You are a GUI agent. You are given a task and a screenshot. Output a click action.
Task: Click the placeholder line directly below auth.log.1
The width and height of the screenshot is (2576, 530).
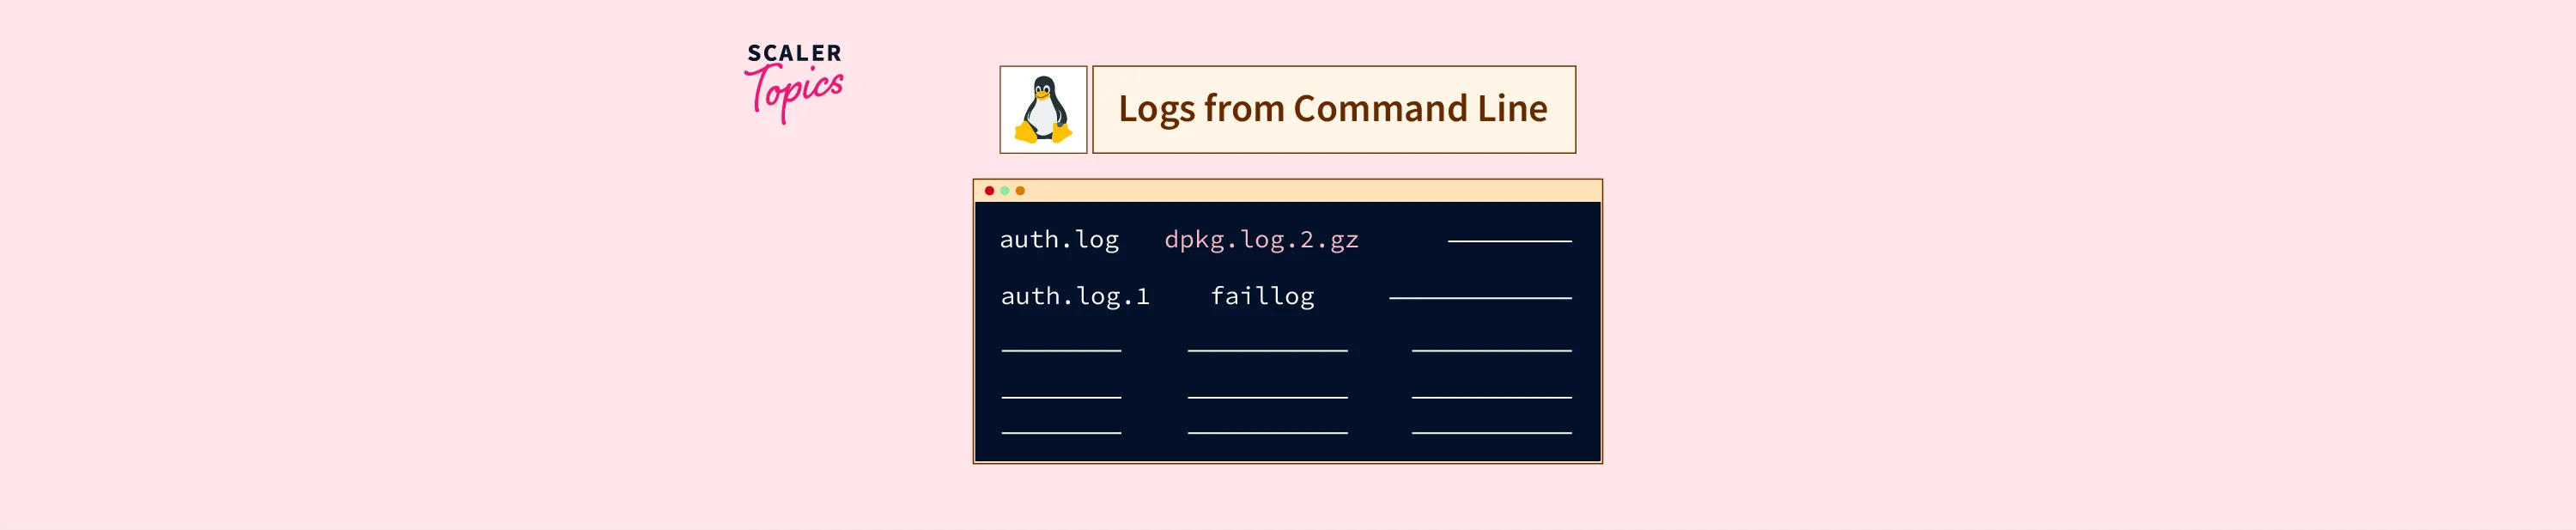pos(1061,351)
